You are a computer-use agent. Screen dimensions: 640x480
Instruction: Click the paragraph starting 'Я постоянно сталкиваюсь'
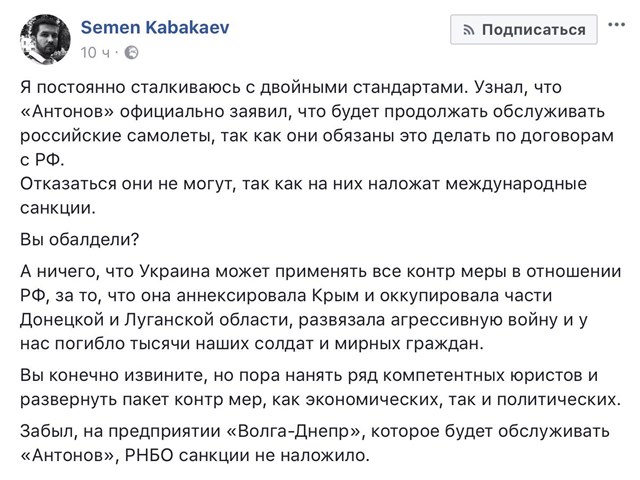point(316,124)
